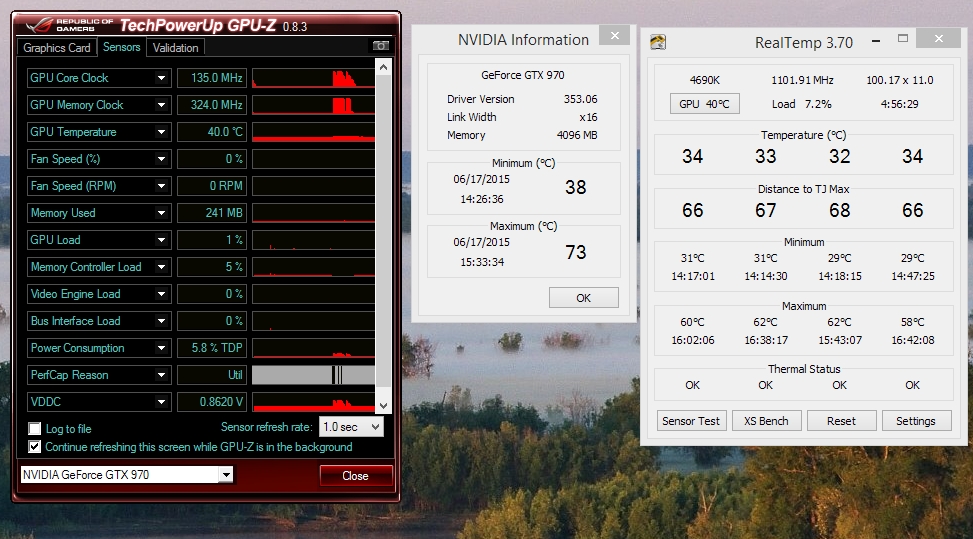Image resolution: width=973 pixels, height=539 pixels.
Task: Switch to the Graphics Card tab
Action: click(x=57, y=47)
